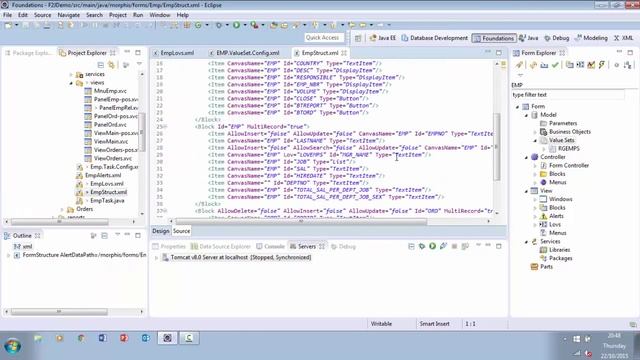Click the chart icon in Form Explorer toolbar
Image resolution: width=640 pixels, height=360 pixels.
(591, 65)
